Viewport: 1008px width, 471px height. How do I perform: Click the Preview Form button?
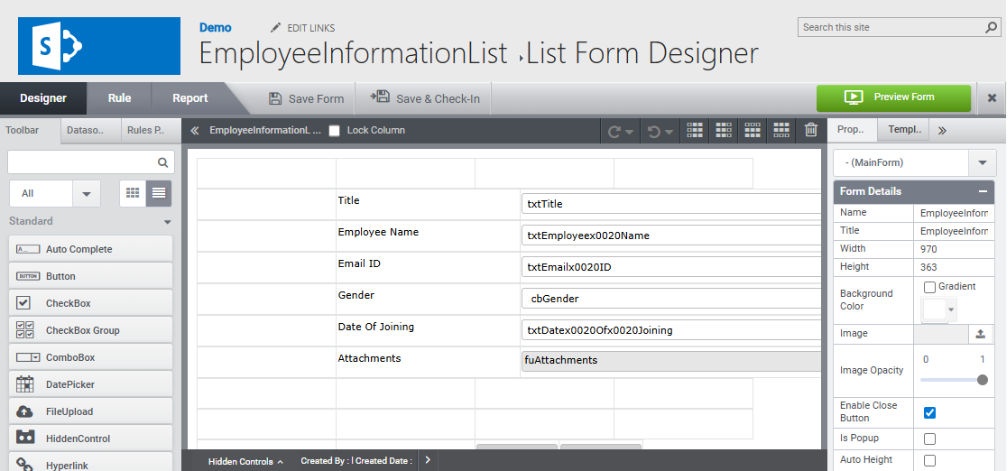point(894,98)
